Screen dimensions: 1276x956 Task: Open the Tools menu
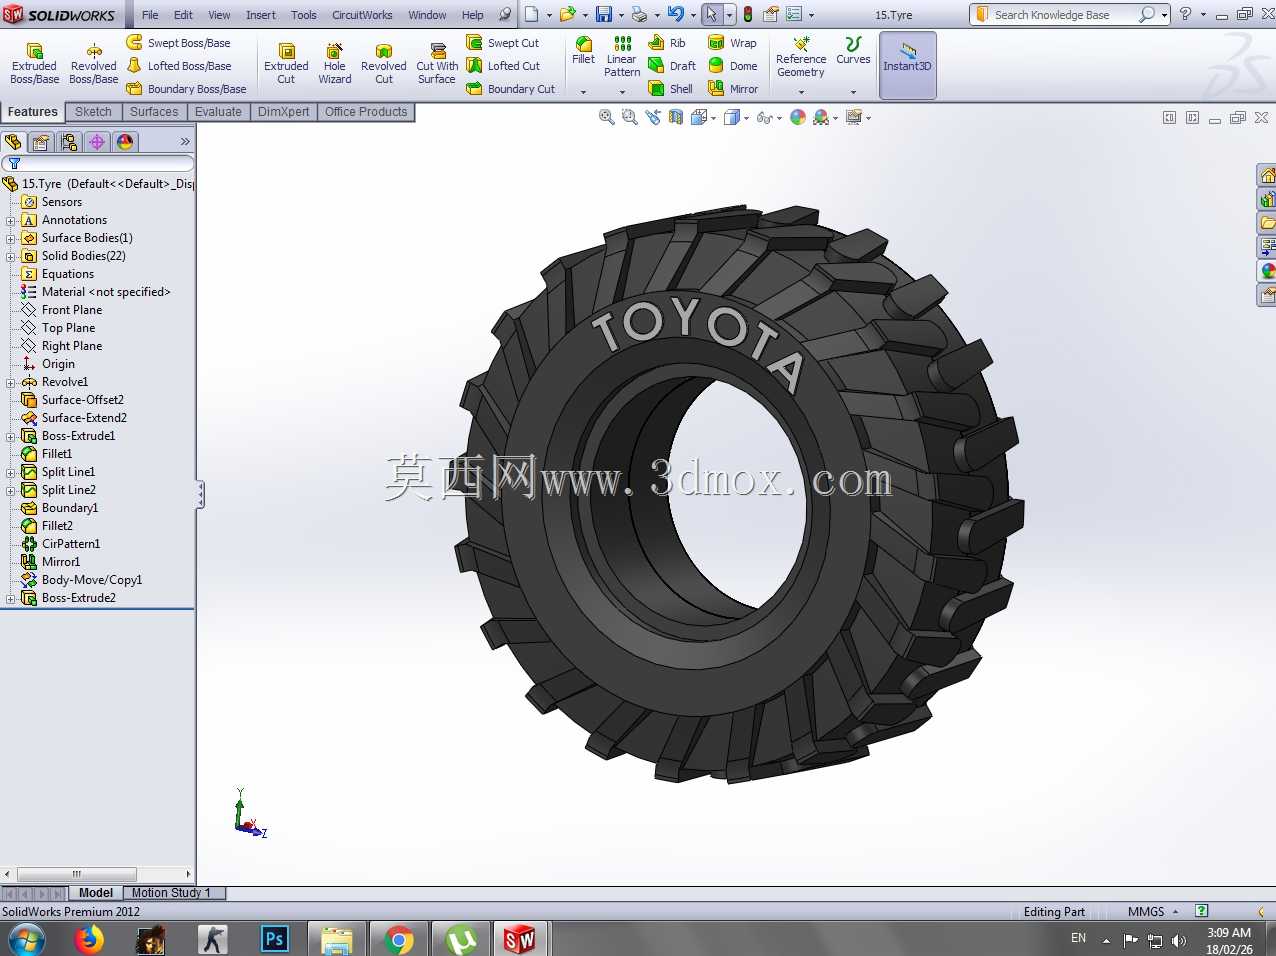click(x=304, y=15)
